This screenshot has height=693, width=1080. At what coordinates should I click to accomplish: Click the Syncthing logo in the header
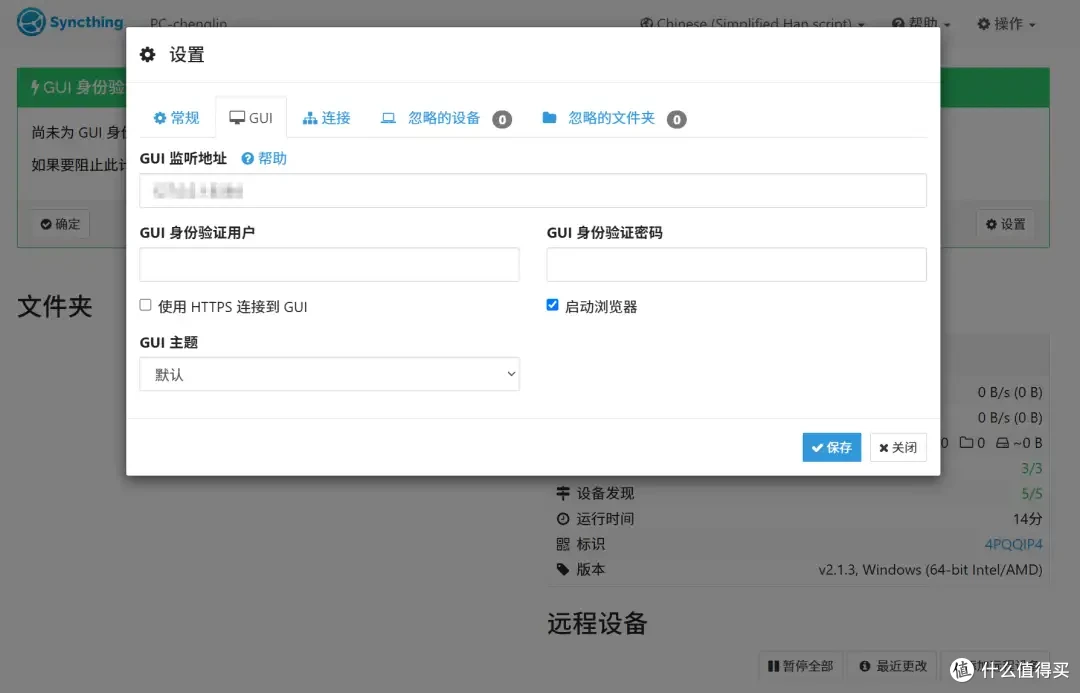[x=70, y=22]
